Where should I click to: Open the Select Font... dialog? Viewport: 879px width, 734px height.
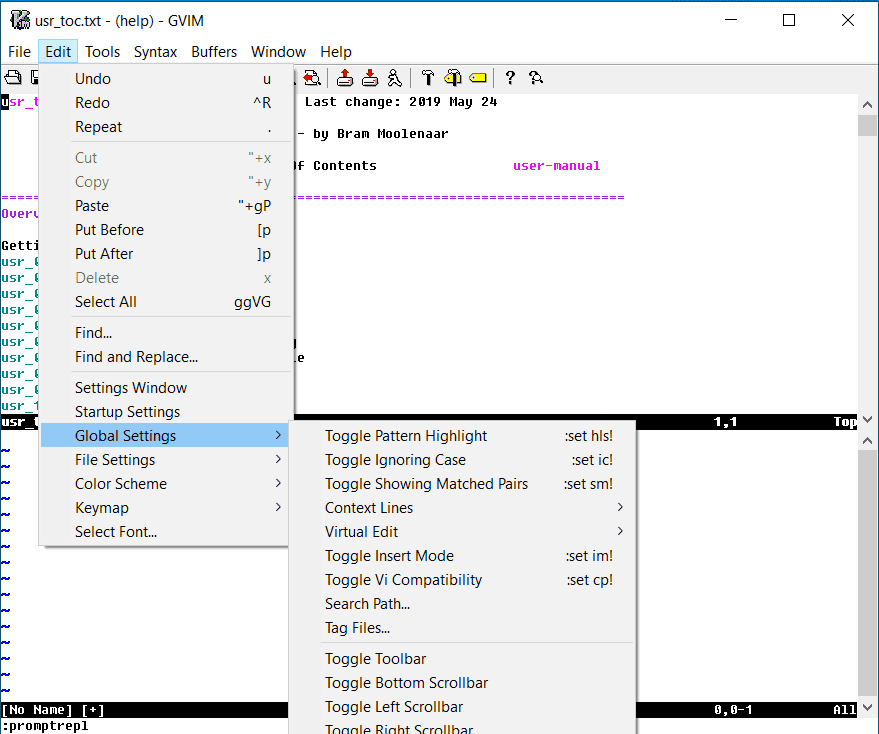[165, 532]
